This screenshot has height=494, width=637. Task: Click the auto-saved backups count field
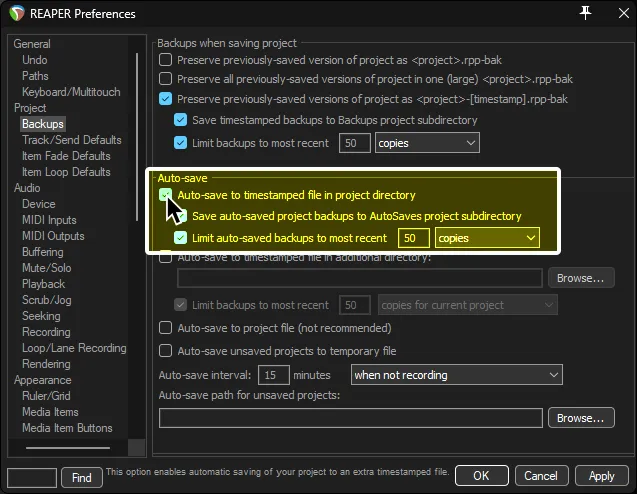[x=414, y=238]
